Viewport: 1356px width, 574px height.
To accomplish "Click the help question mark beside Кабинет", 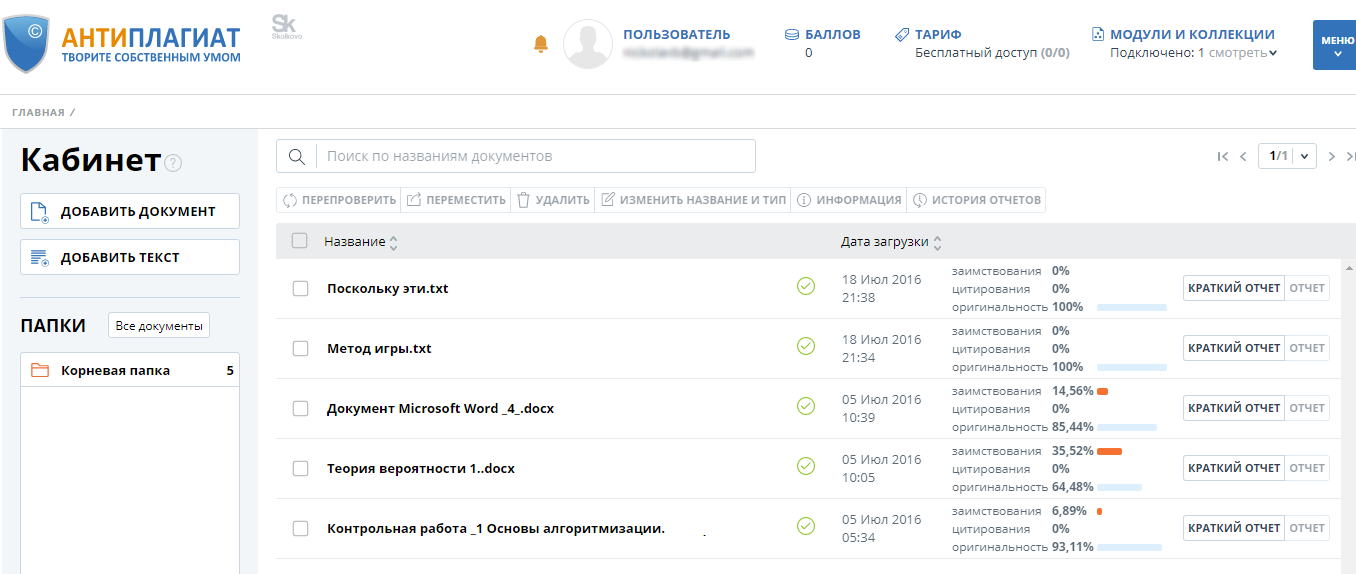I will pyautogui.click(x=173, y=163).
